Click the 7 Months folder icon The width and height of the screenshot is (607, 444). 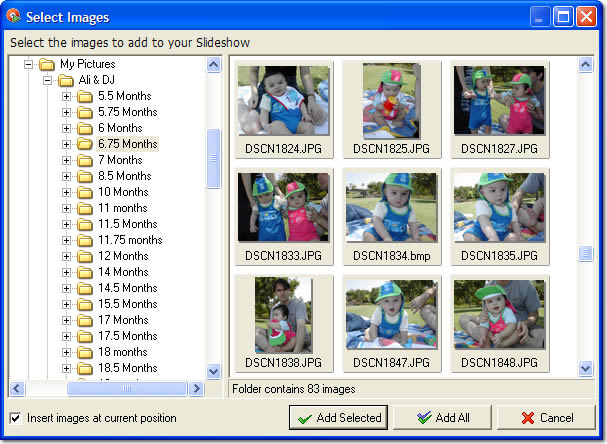tap(85, 160)
